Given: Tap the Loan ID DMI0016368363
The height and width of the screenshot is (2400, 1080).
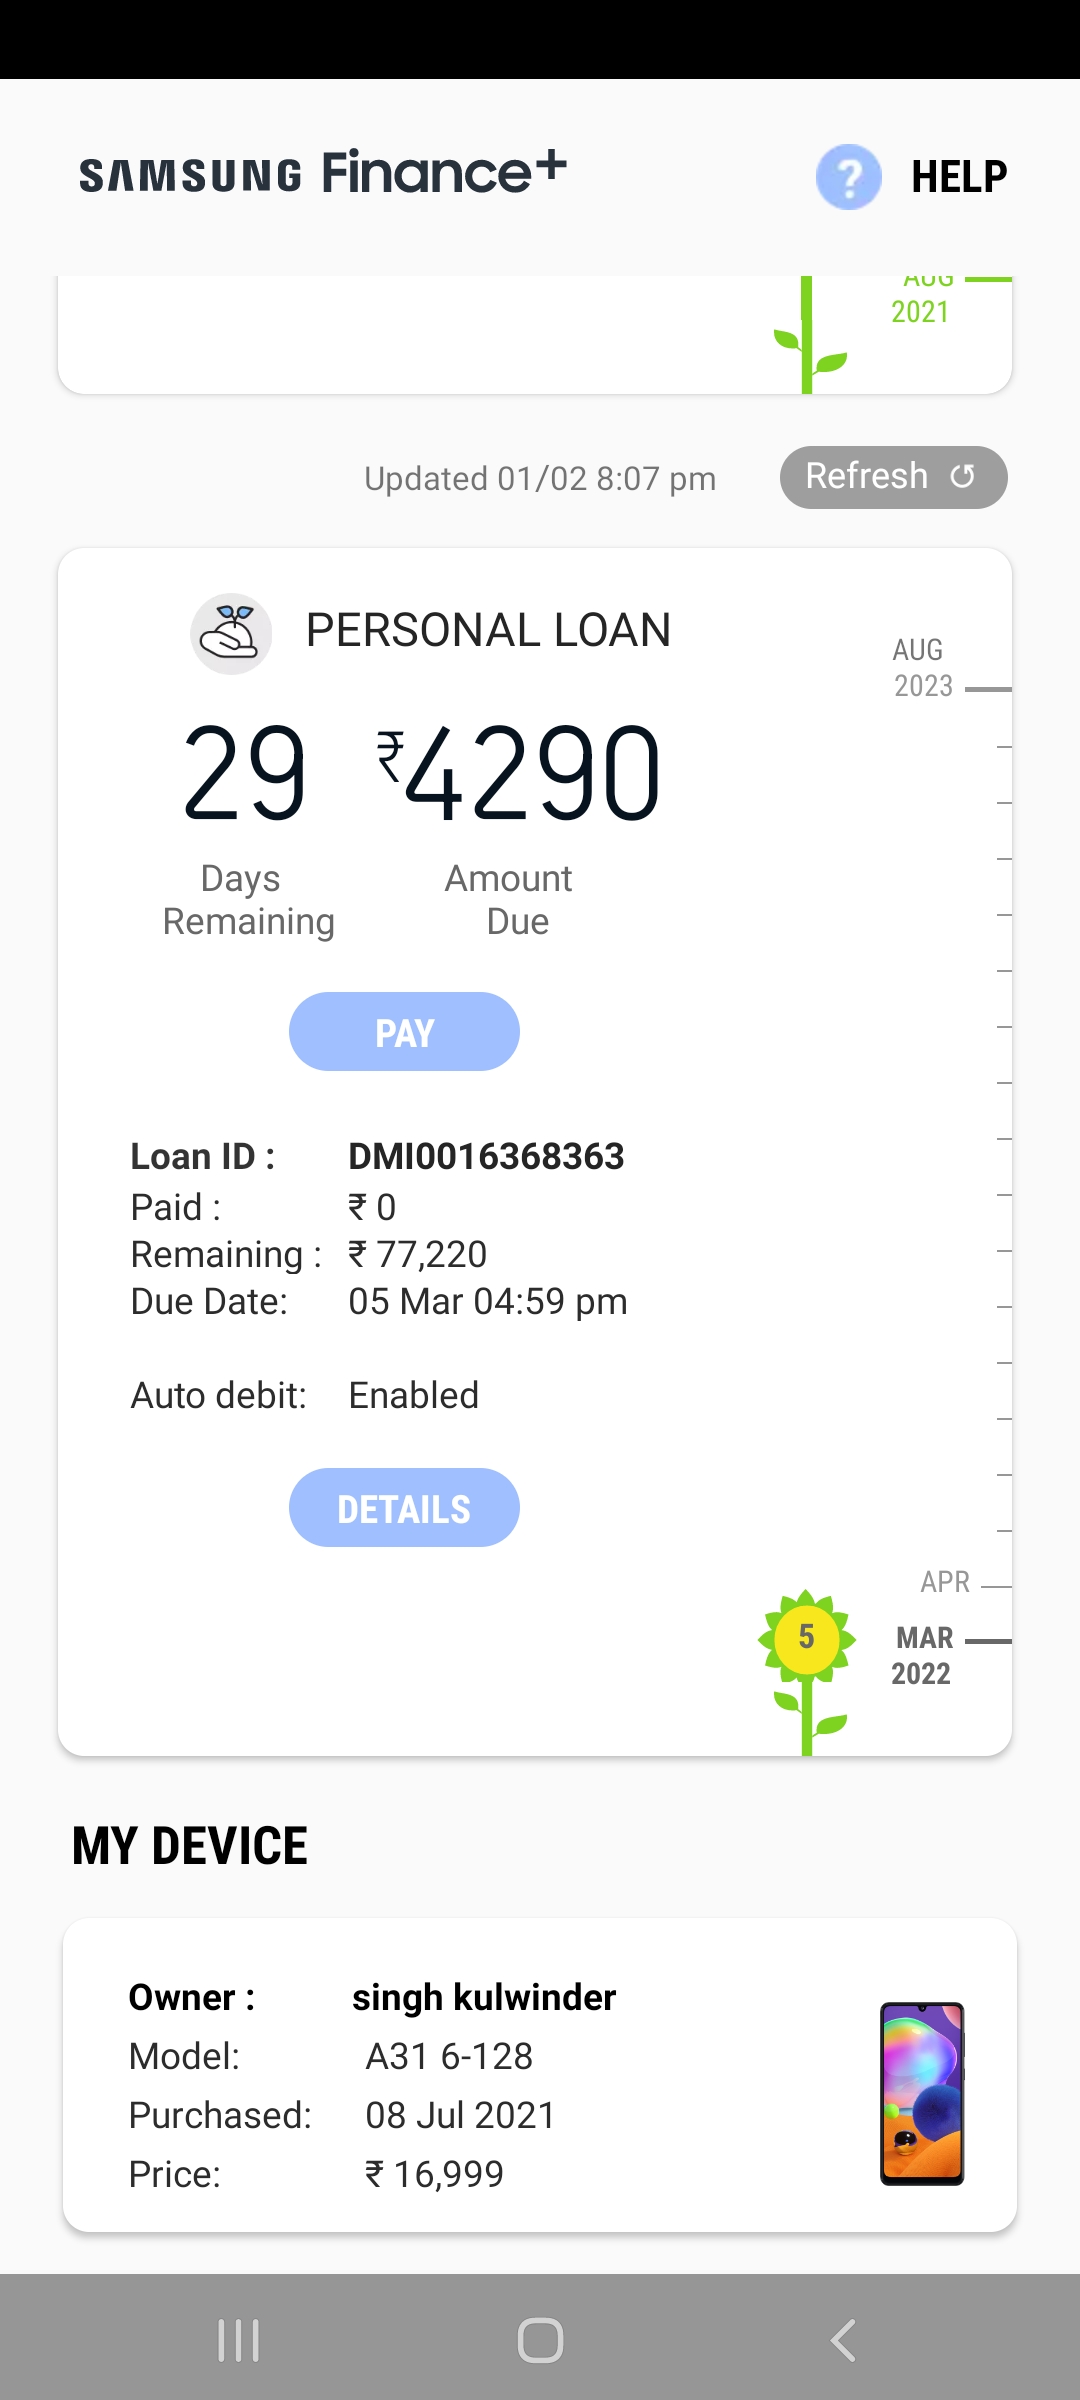Looking at the screenshot, I should click(x=486, y=1157).
